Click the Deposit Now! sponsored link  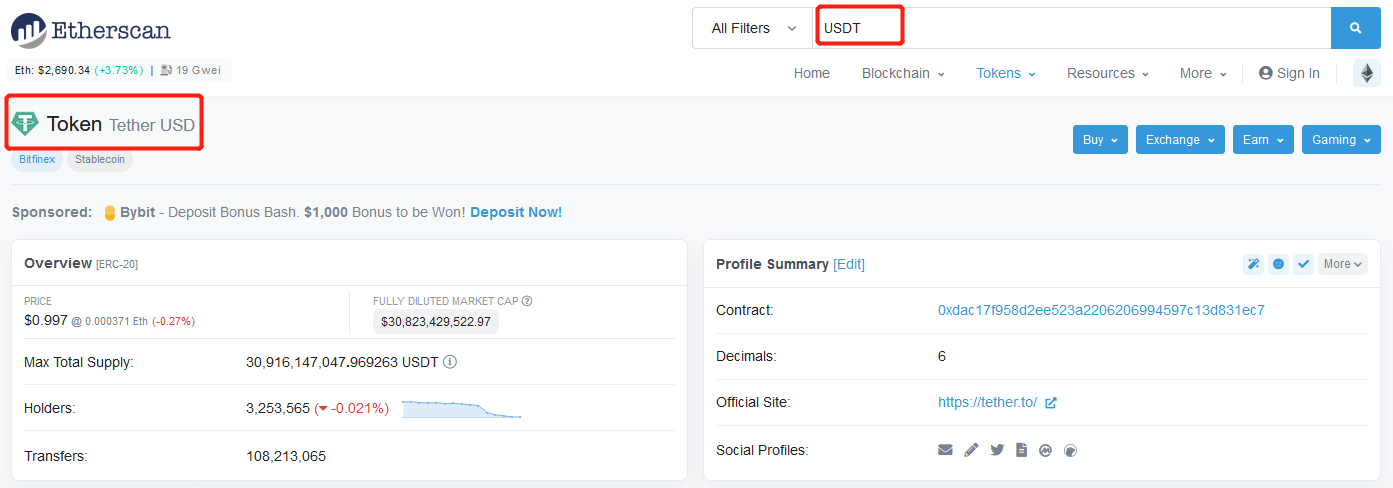(516, 212)
